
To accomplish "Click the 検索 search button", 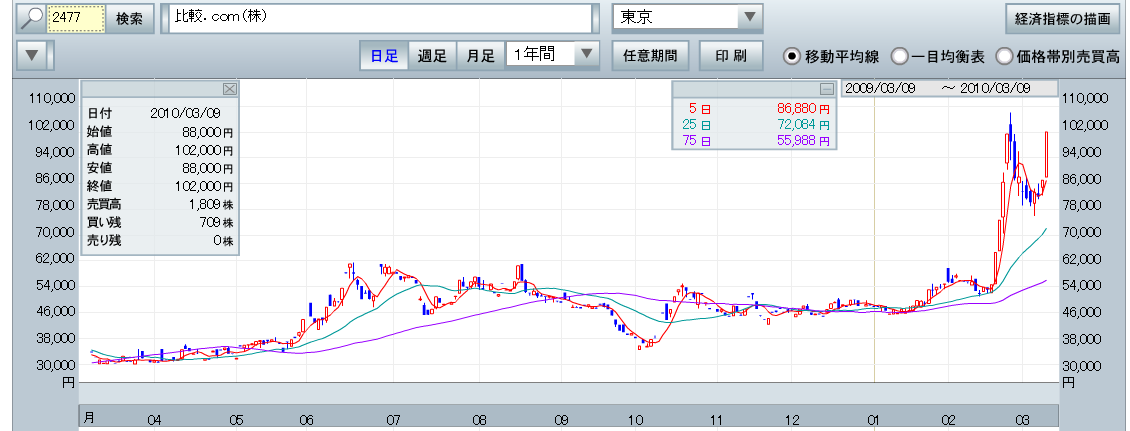I will [x=128, y=18].
